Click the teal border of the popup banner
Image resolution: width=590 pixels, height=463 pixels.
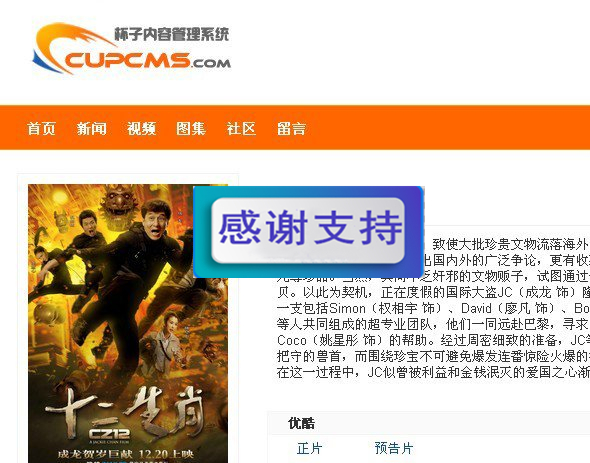click(x=202, y=232)
